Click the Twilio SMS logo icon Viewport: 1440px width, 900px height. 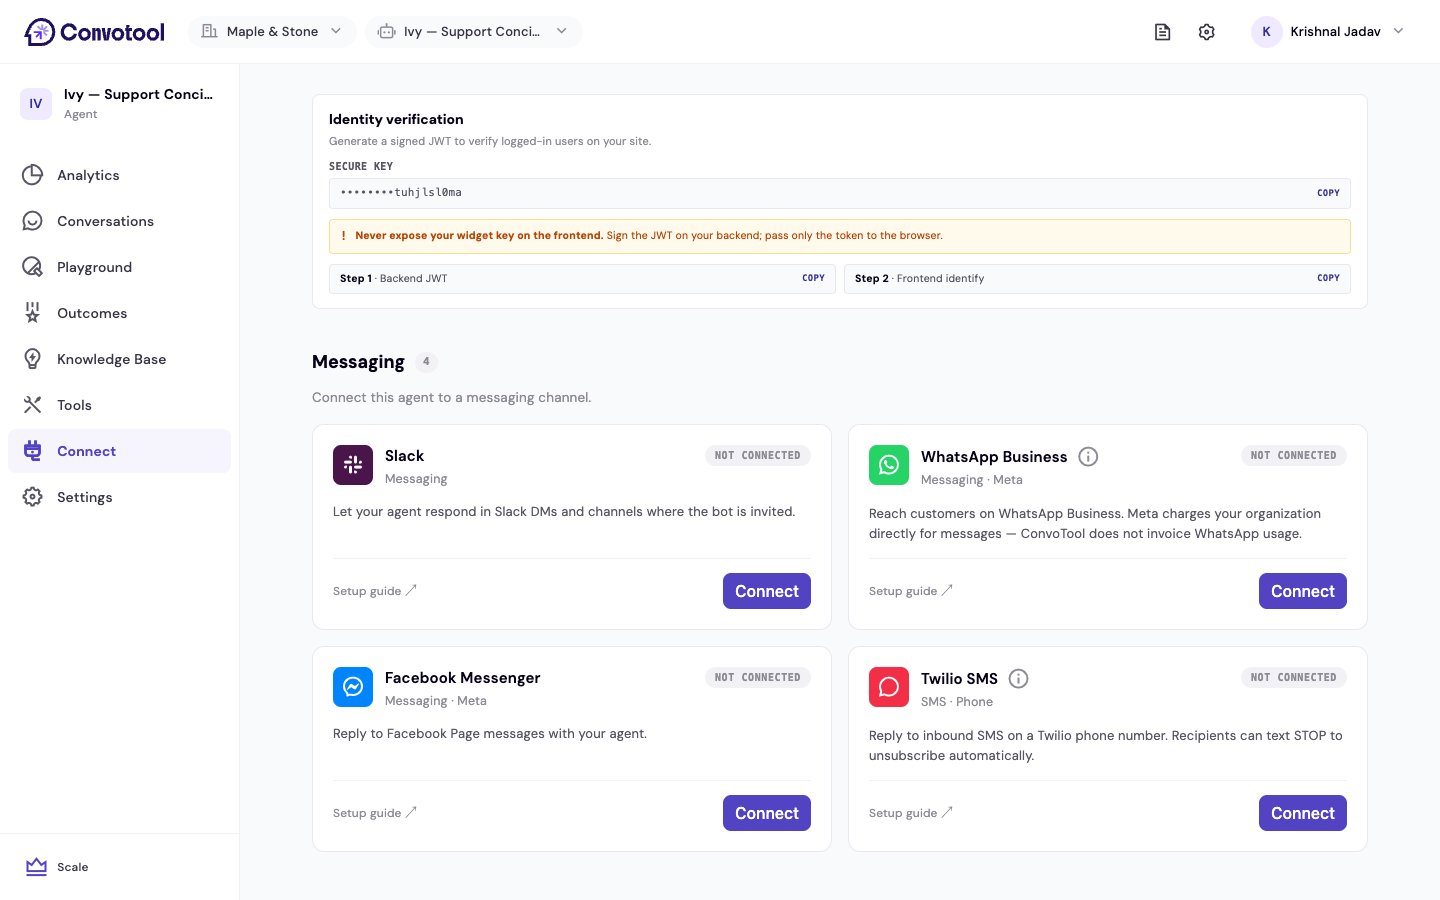889,687
